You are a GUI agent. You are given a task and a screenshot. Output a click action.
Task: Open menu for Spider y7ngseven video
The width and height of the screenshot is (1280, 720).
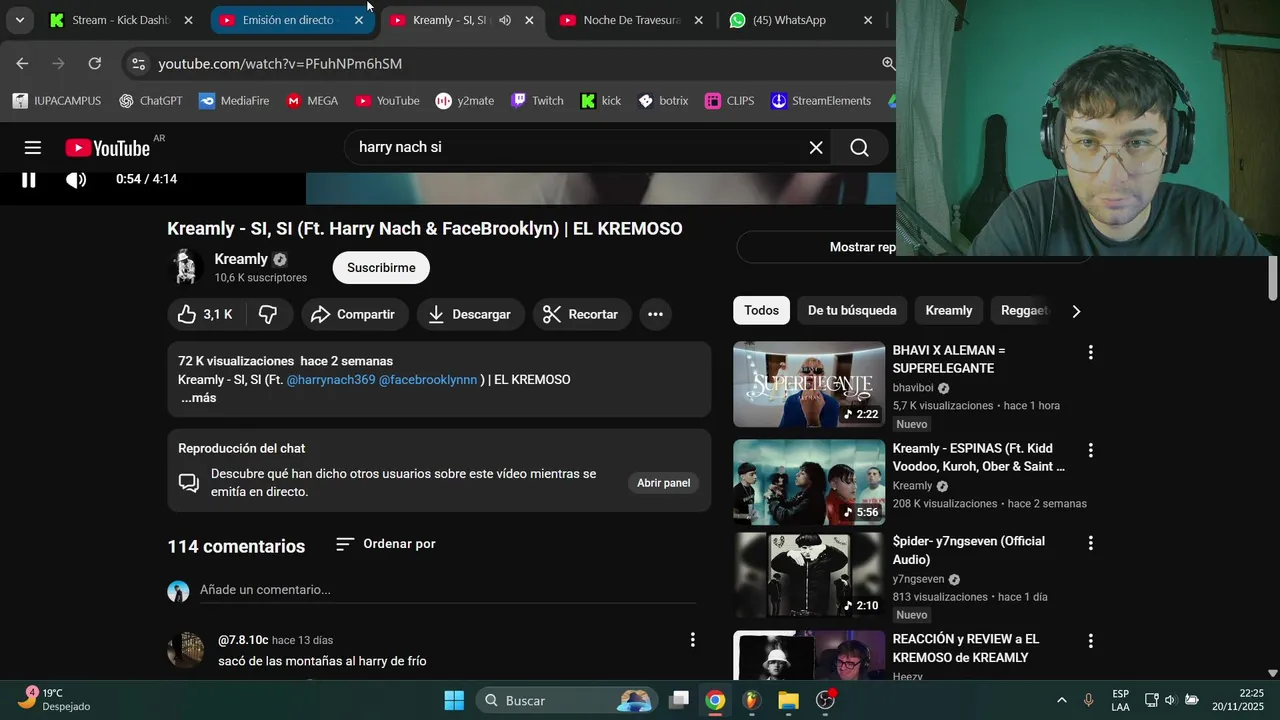coord(1090,543)
